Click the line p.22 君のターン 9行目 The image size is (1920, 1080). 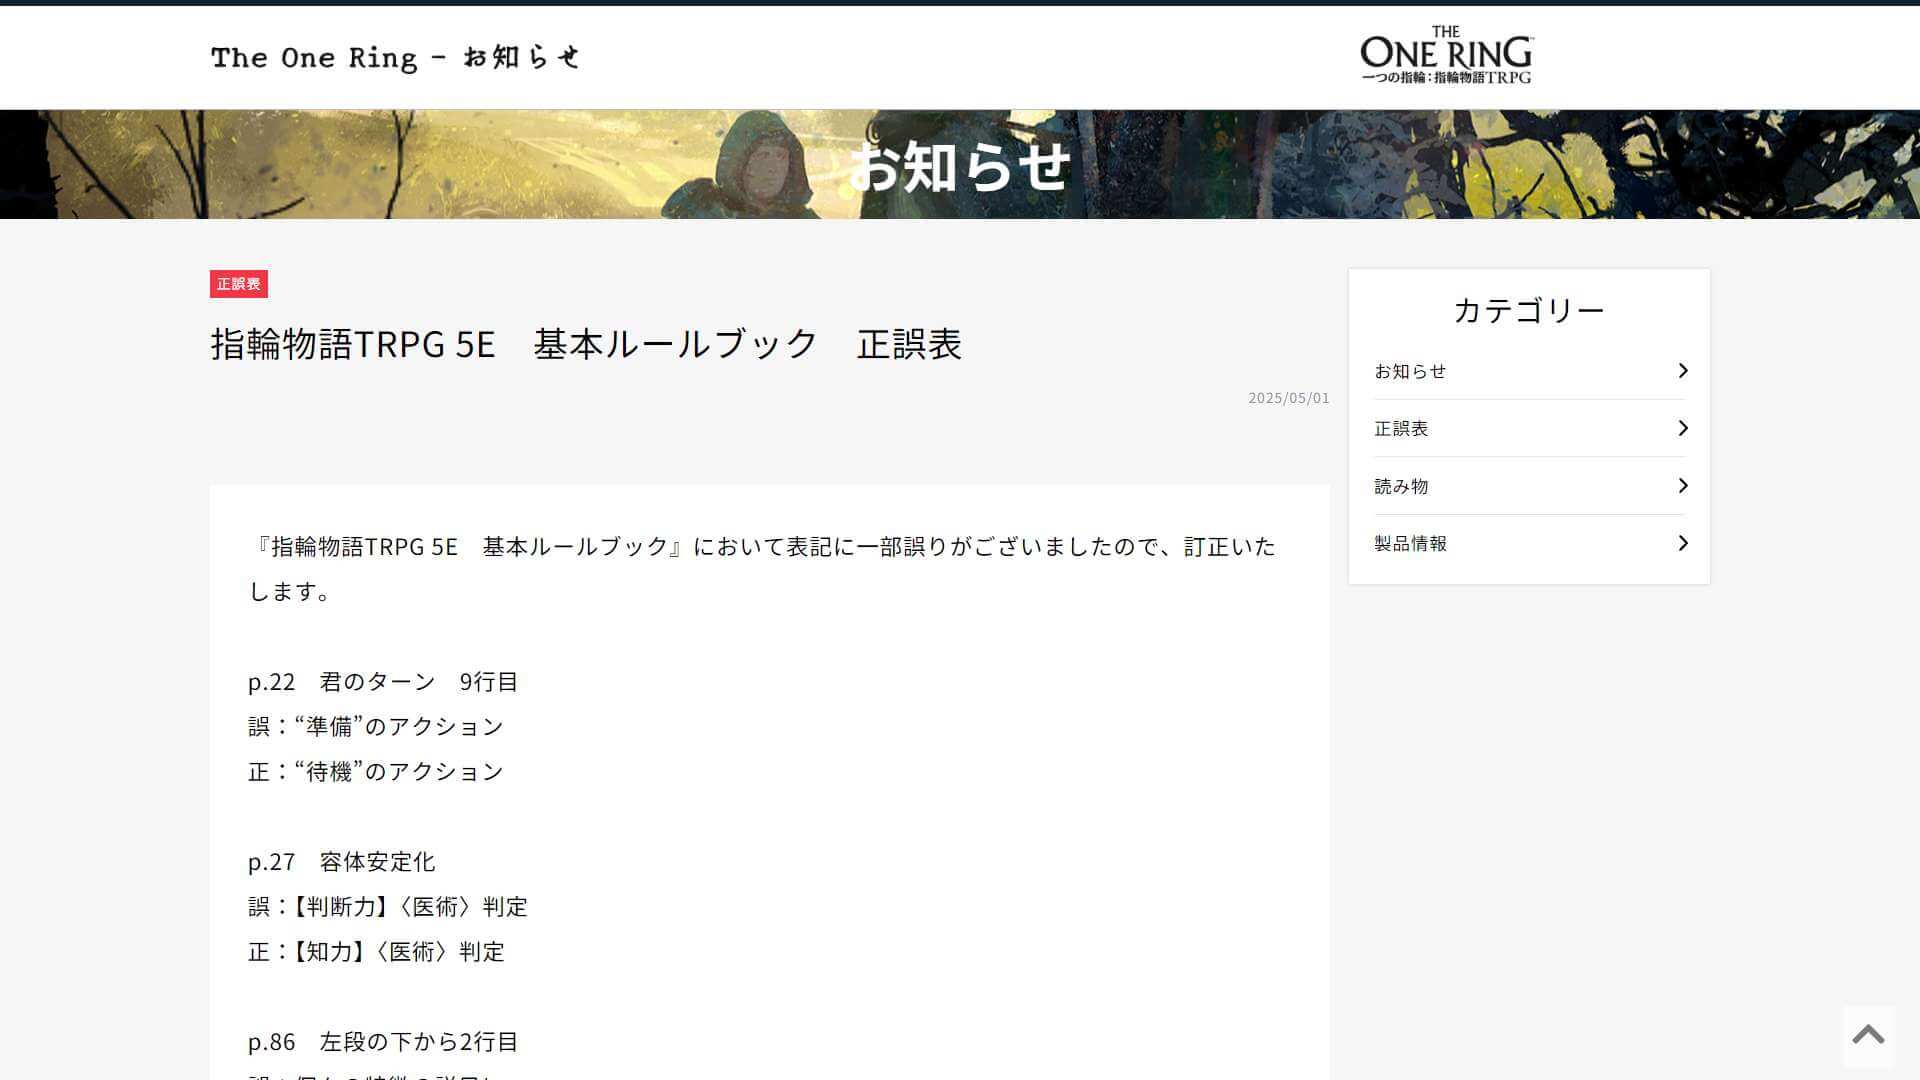click(383, 682)
